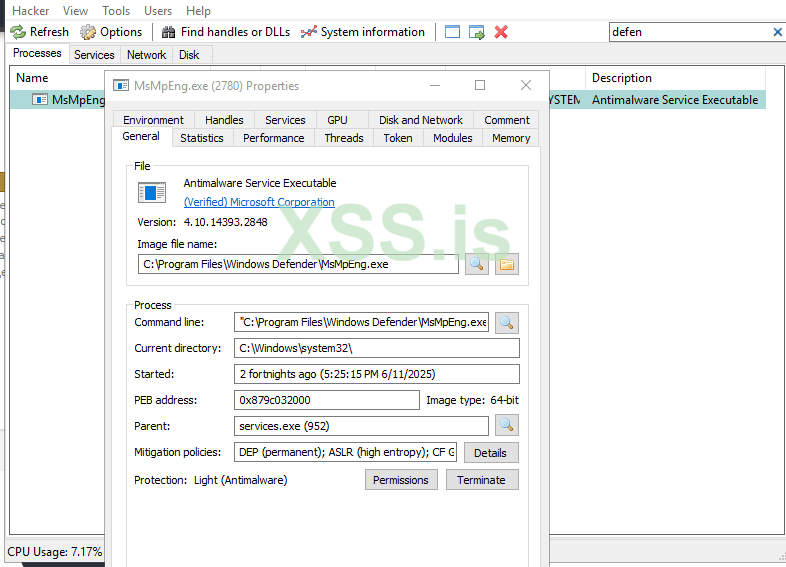
Task: Open the Tools menu
Action: coord(116,11)
